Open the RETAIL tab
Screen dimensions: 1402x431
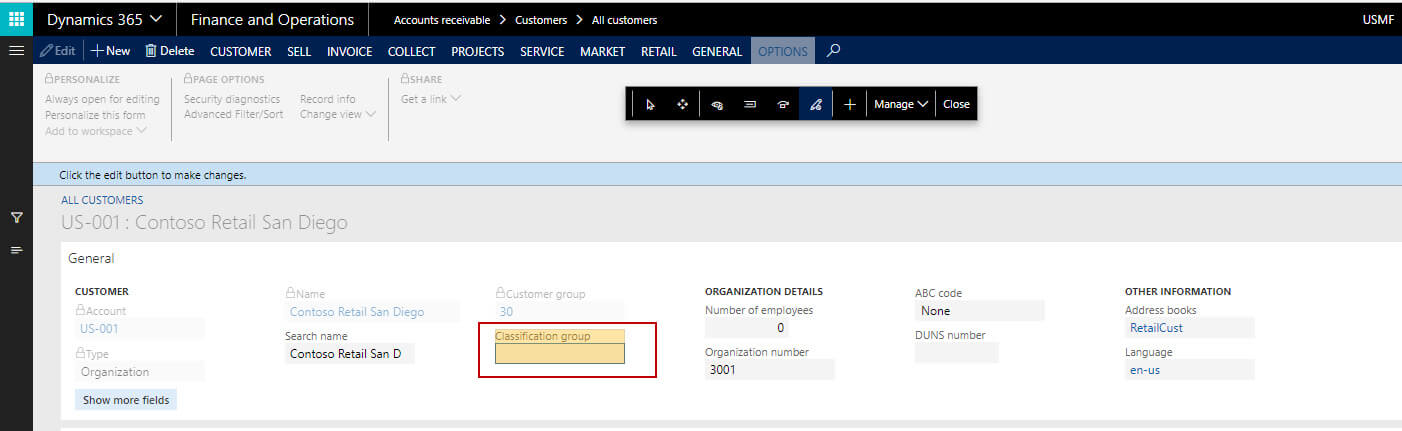tap(658, 51)
